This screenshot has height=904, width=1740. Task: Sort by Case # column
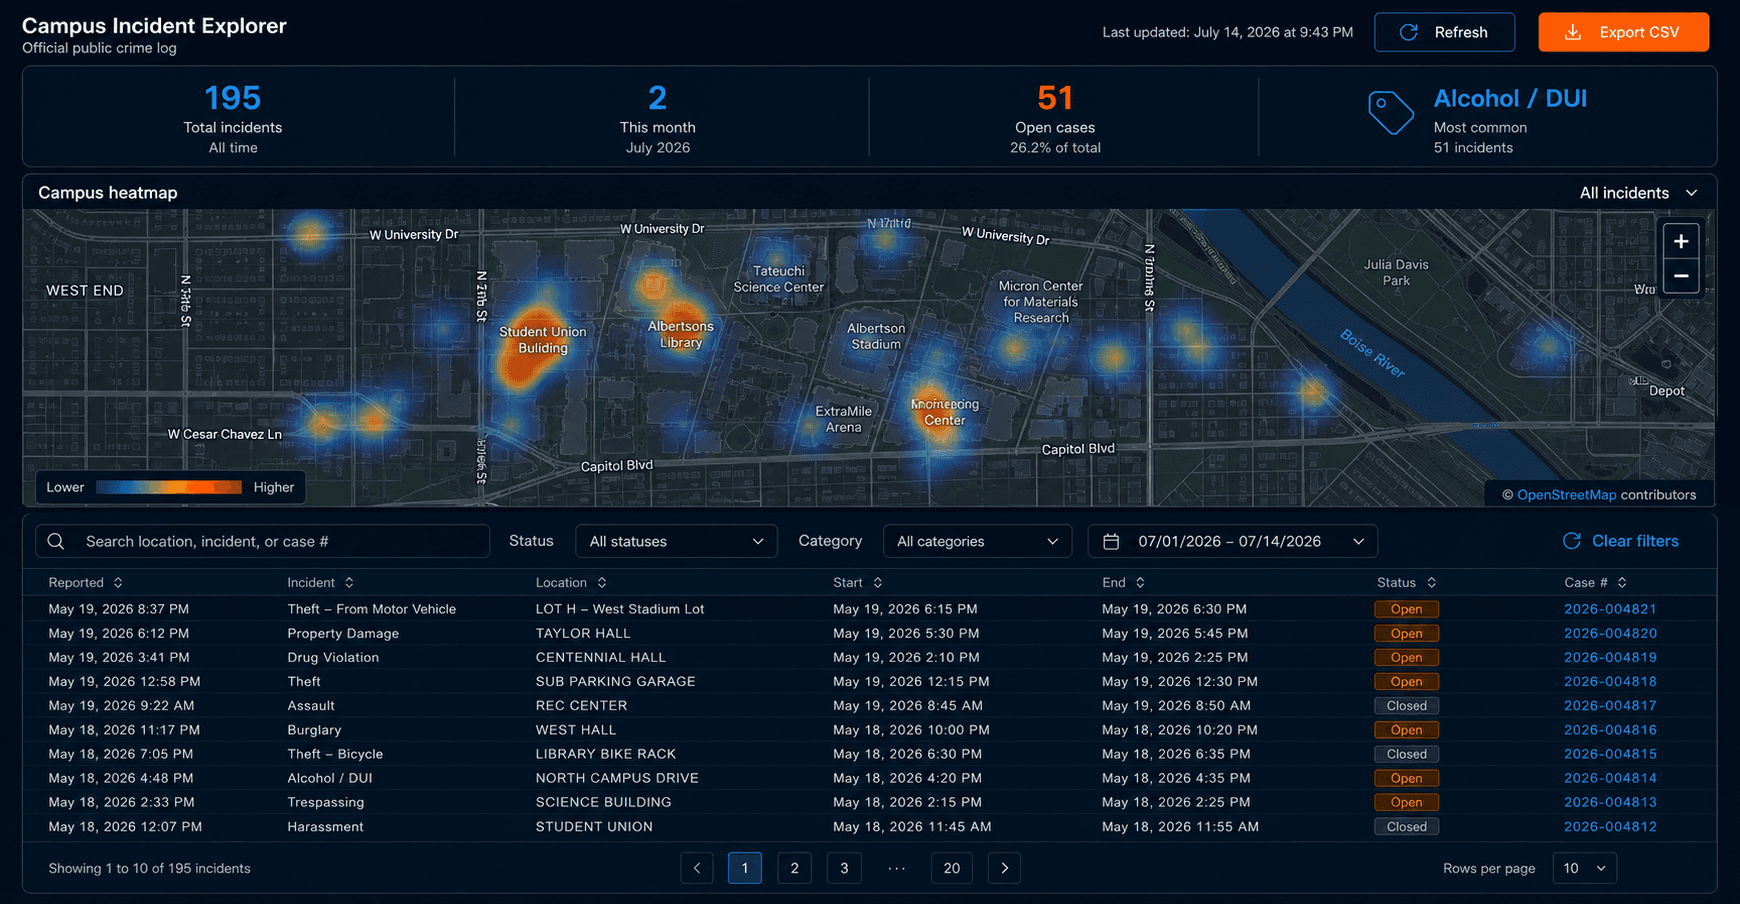[x=1596, y=582]
